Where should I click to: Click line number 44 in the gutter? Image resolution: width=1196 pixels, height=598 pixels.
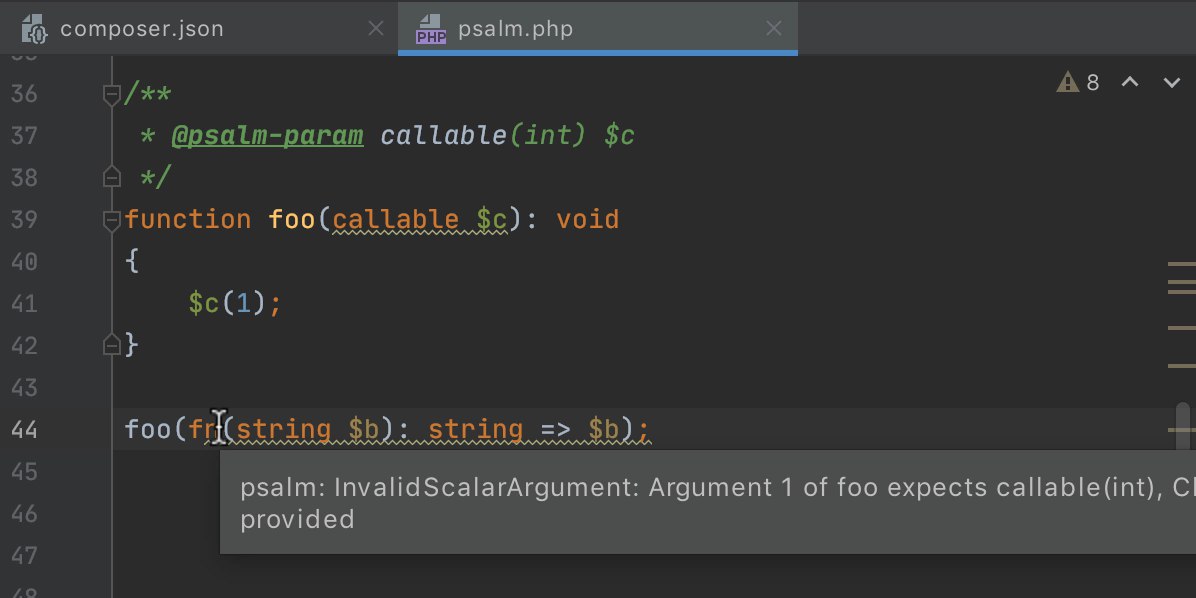click(24, 429)
